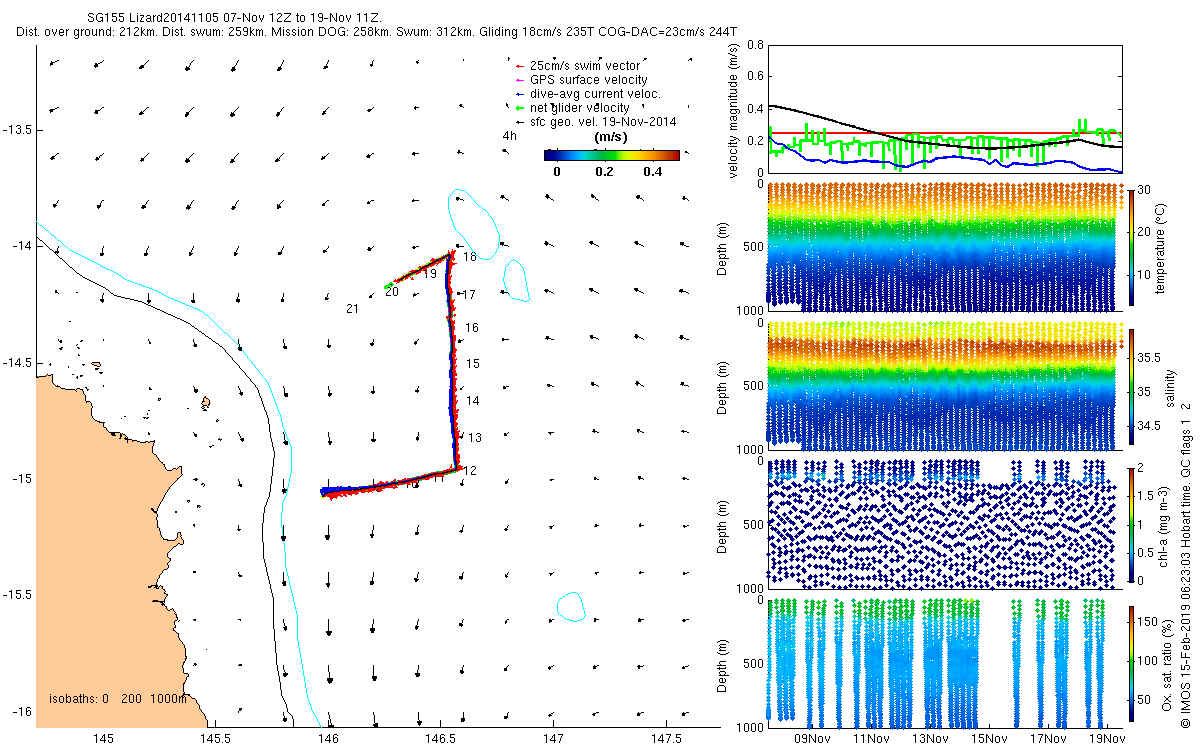Click the '0.4' tick under velocity colorbar
1200x750 pixels.
pos(652,172)
